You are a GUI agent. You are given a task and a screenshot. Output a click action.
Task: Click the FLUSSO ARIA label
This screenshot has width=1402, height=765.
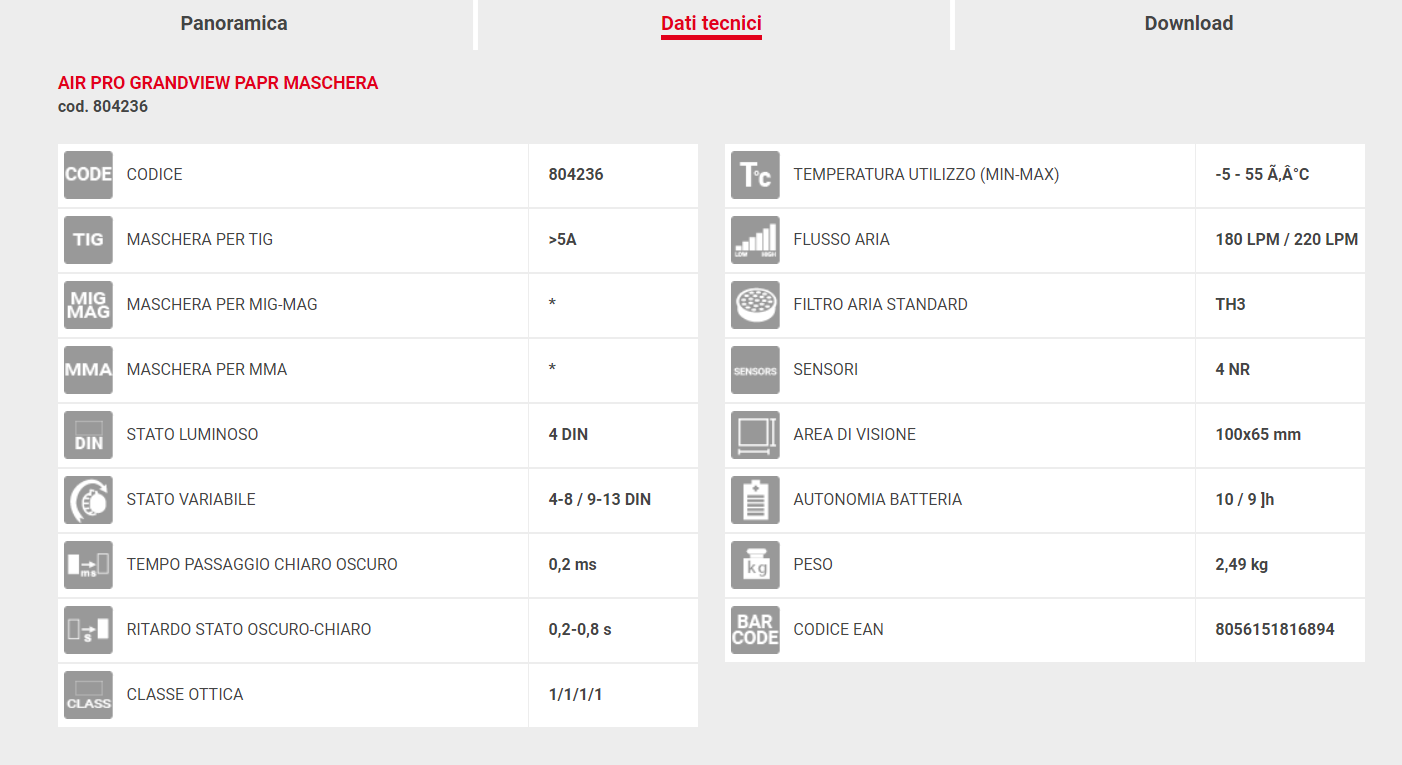tap(842, 240)
